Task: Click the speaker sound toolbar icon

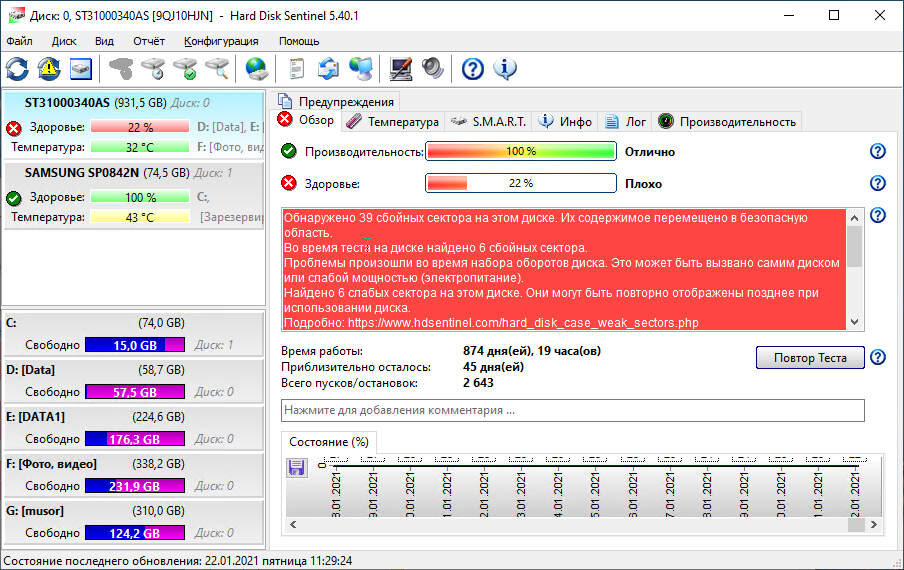Action: [x=432, y=69]
